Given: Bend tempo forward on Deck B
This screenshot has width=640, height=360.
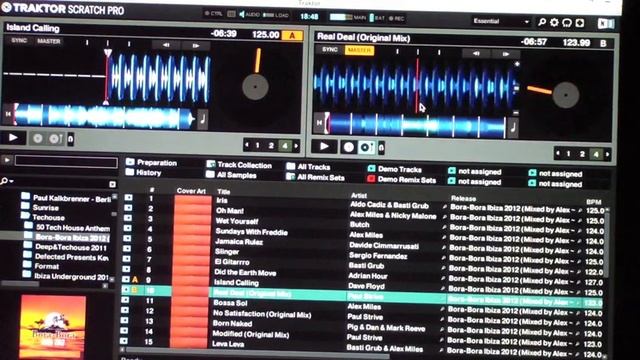Looking at the screenshot, I should [x=506, y=54].
